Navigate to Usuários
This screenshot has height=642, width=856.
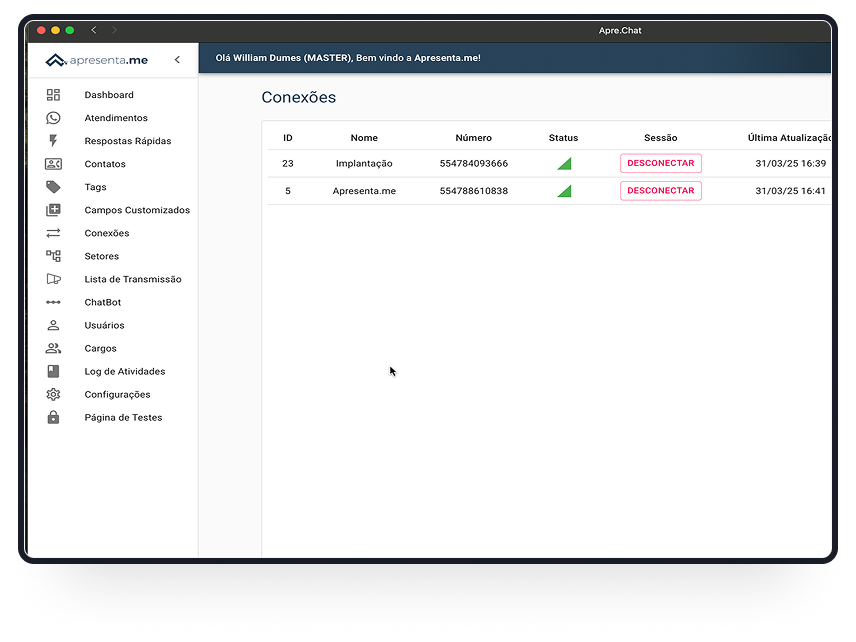point(104,325)
